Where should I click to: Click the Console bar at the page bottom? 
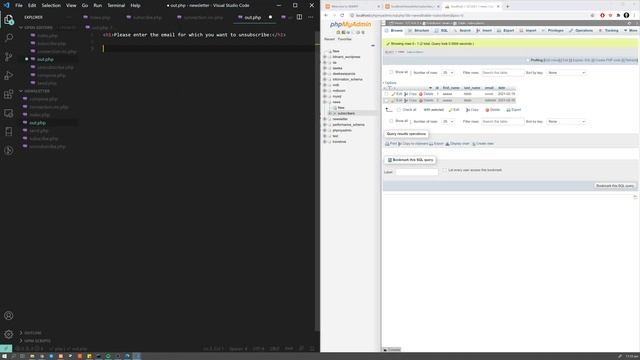(x=392, y=350)
